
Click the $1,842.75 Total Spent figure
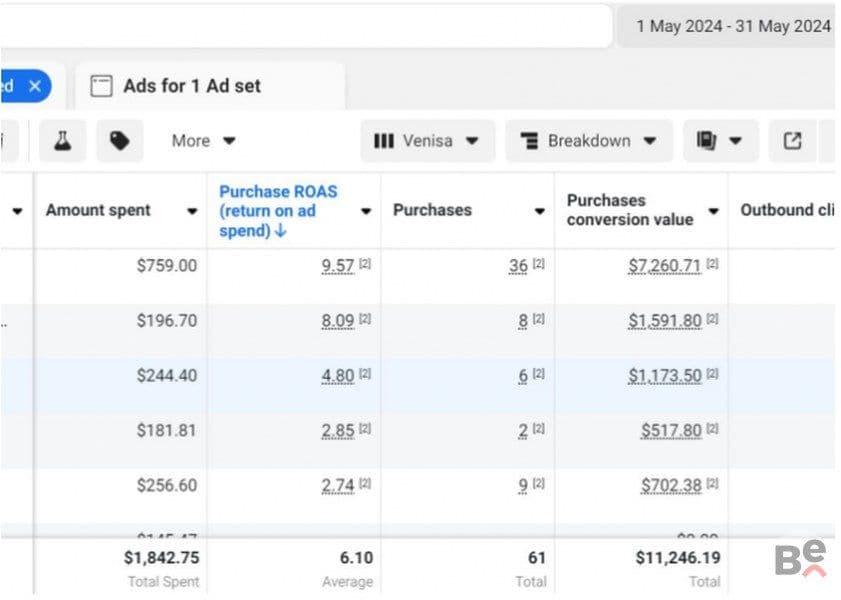pos(161,558)
